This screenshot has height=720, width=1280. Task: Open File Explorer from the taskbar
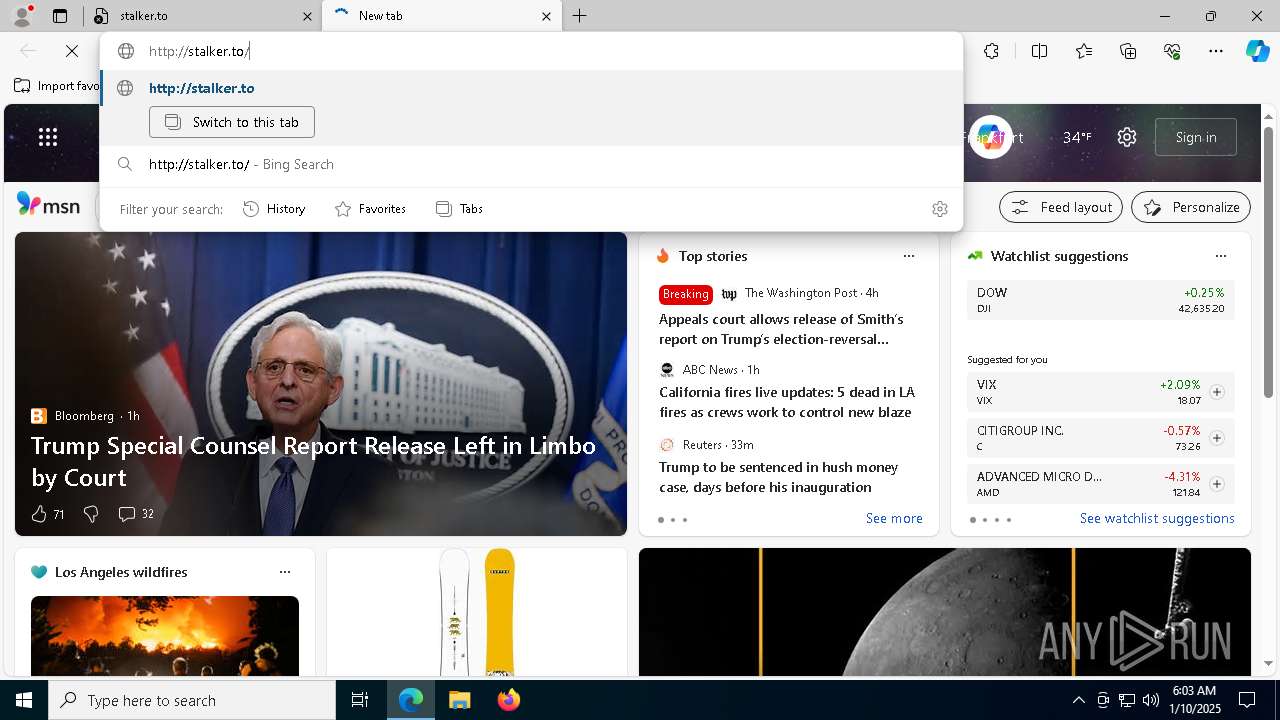[x=459, y=700]
